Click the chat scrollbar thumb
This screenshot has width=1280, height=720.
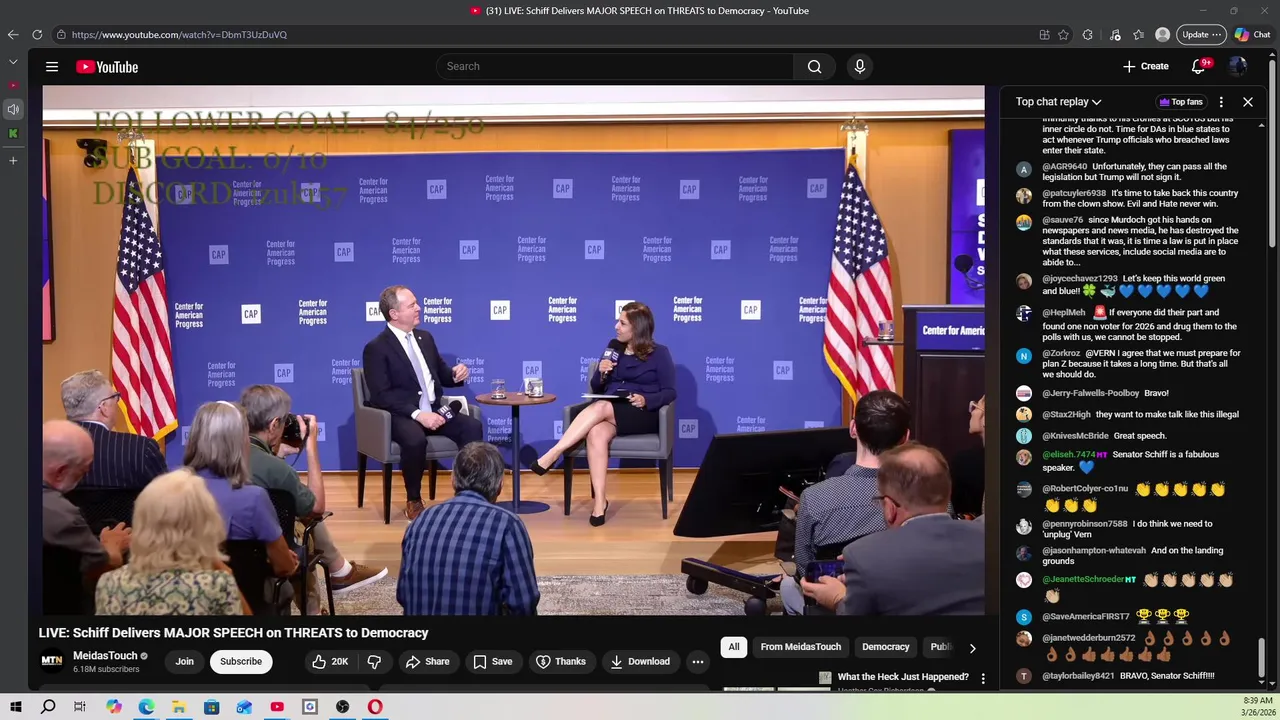[x=1261, y=660]
